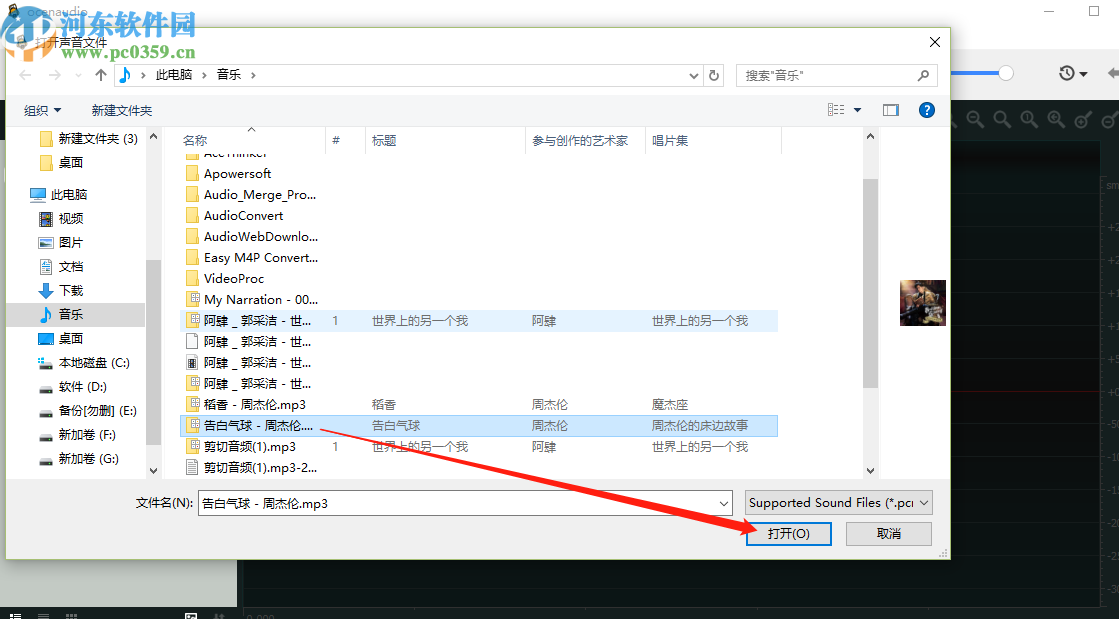Expand the chevron after 此电脑 in the breadcrumb
This screenshot has height=619, width=1119.
tap(204, 75)
